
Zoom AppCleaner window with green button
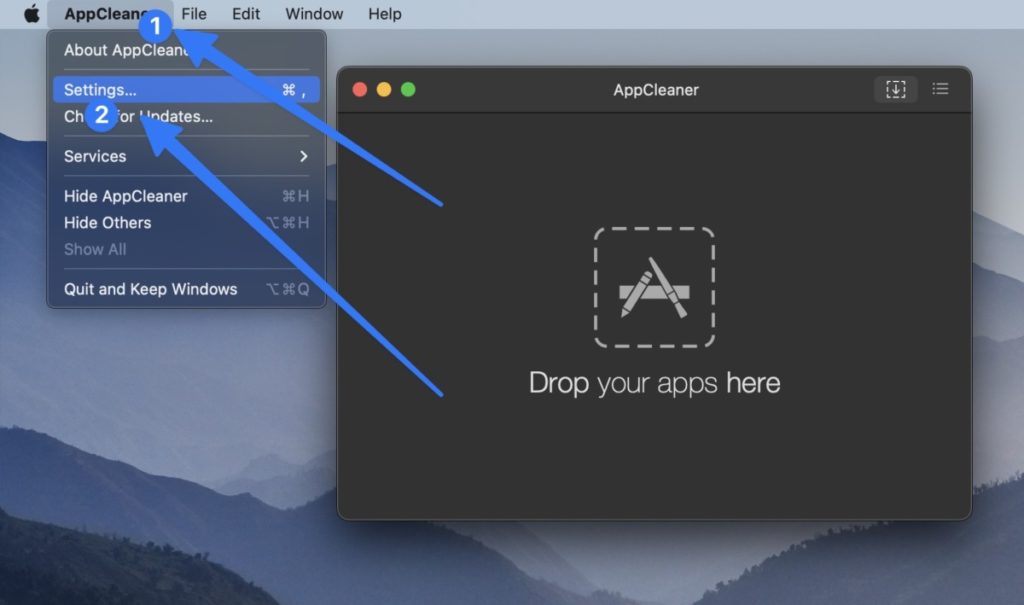tap(408, 90)
